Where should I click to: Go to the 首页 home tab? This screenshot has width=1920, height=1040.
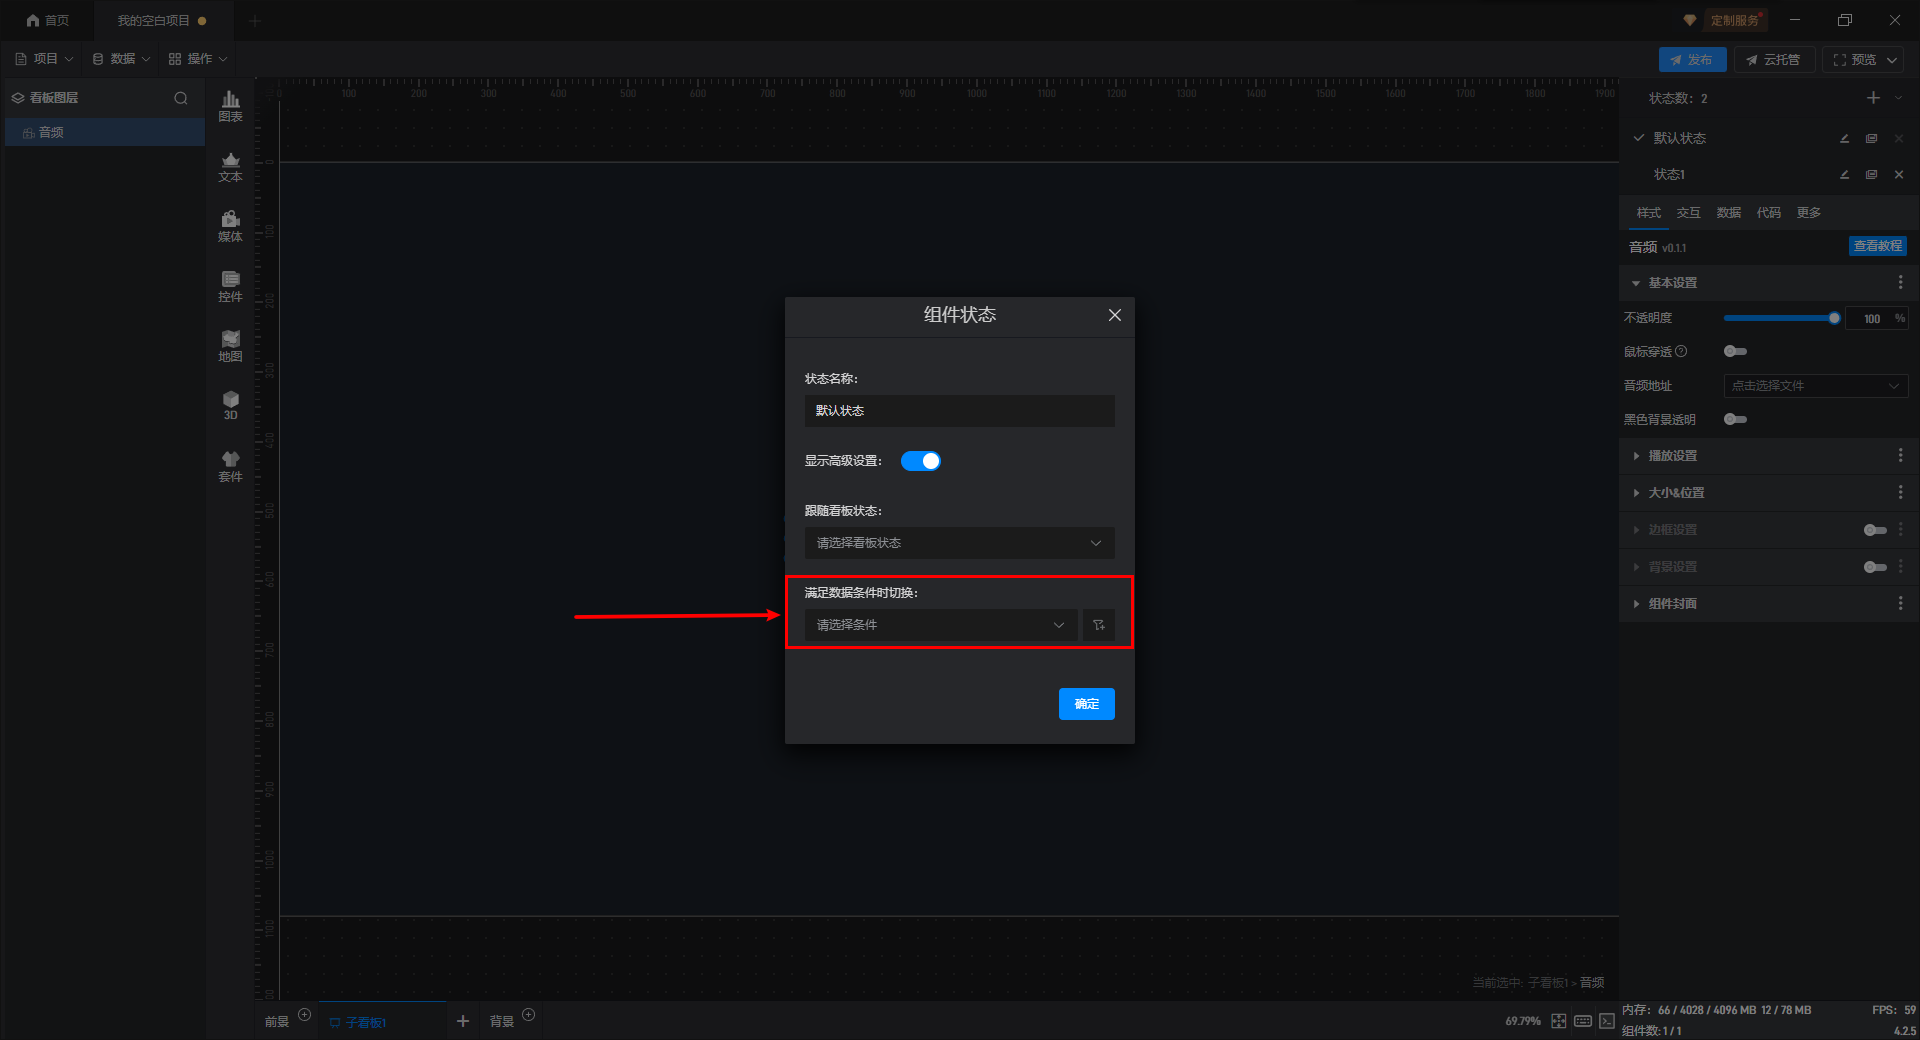(48, 20)
